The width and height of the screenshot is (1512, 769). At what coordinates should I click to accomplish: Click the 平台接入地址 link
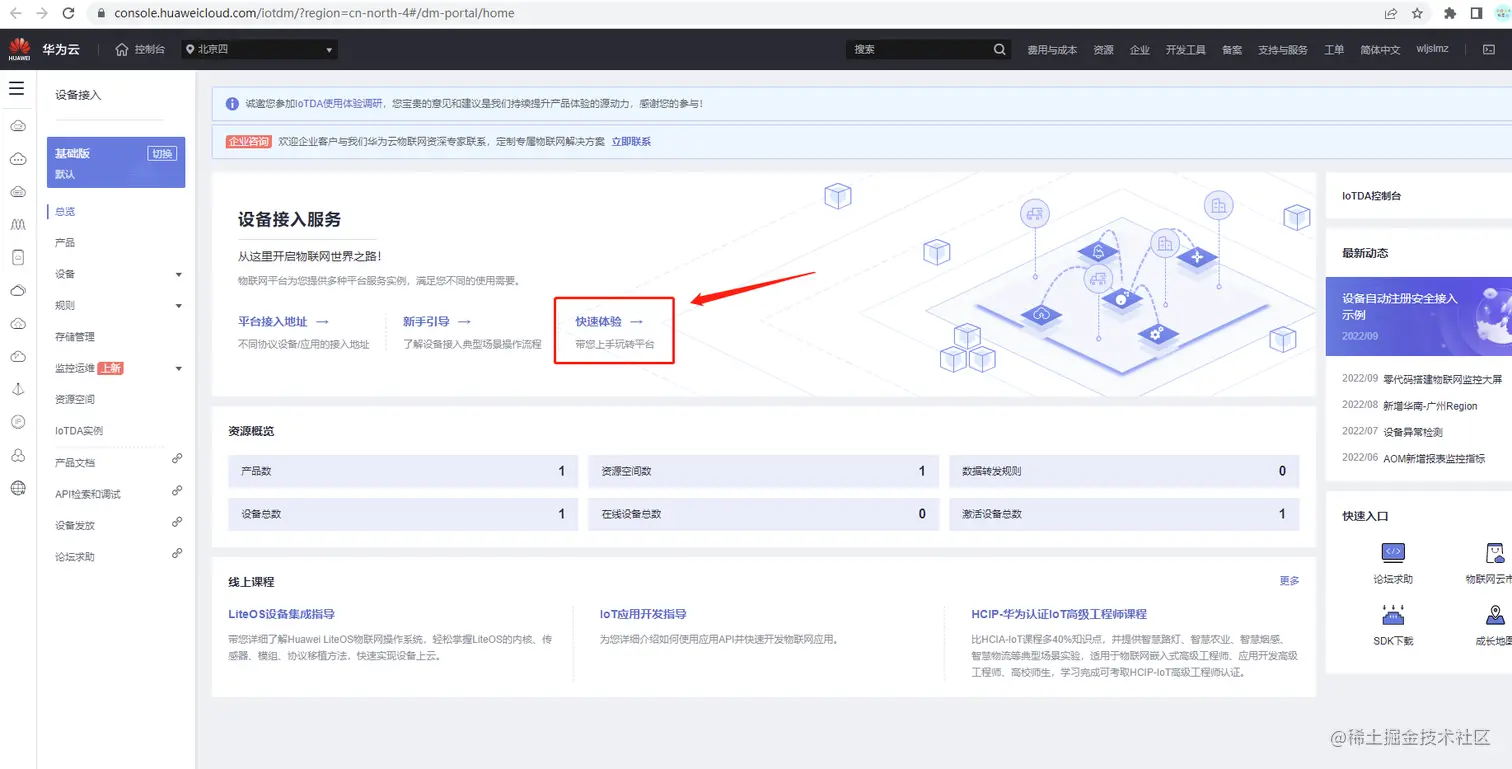273,322
